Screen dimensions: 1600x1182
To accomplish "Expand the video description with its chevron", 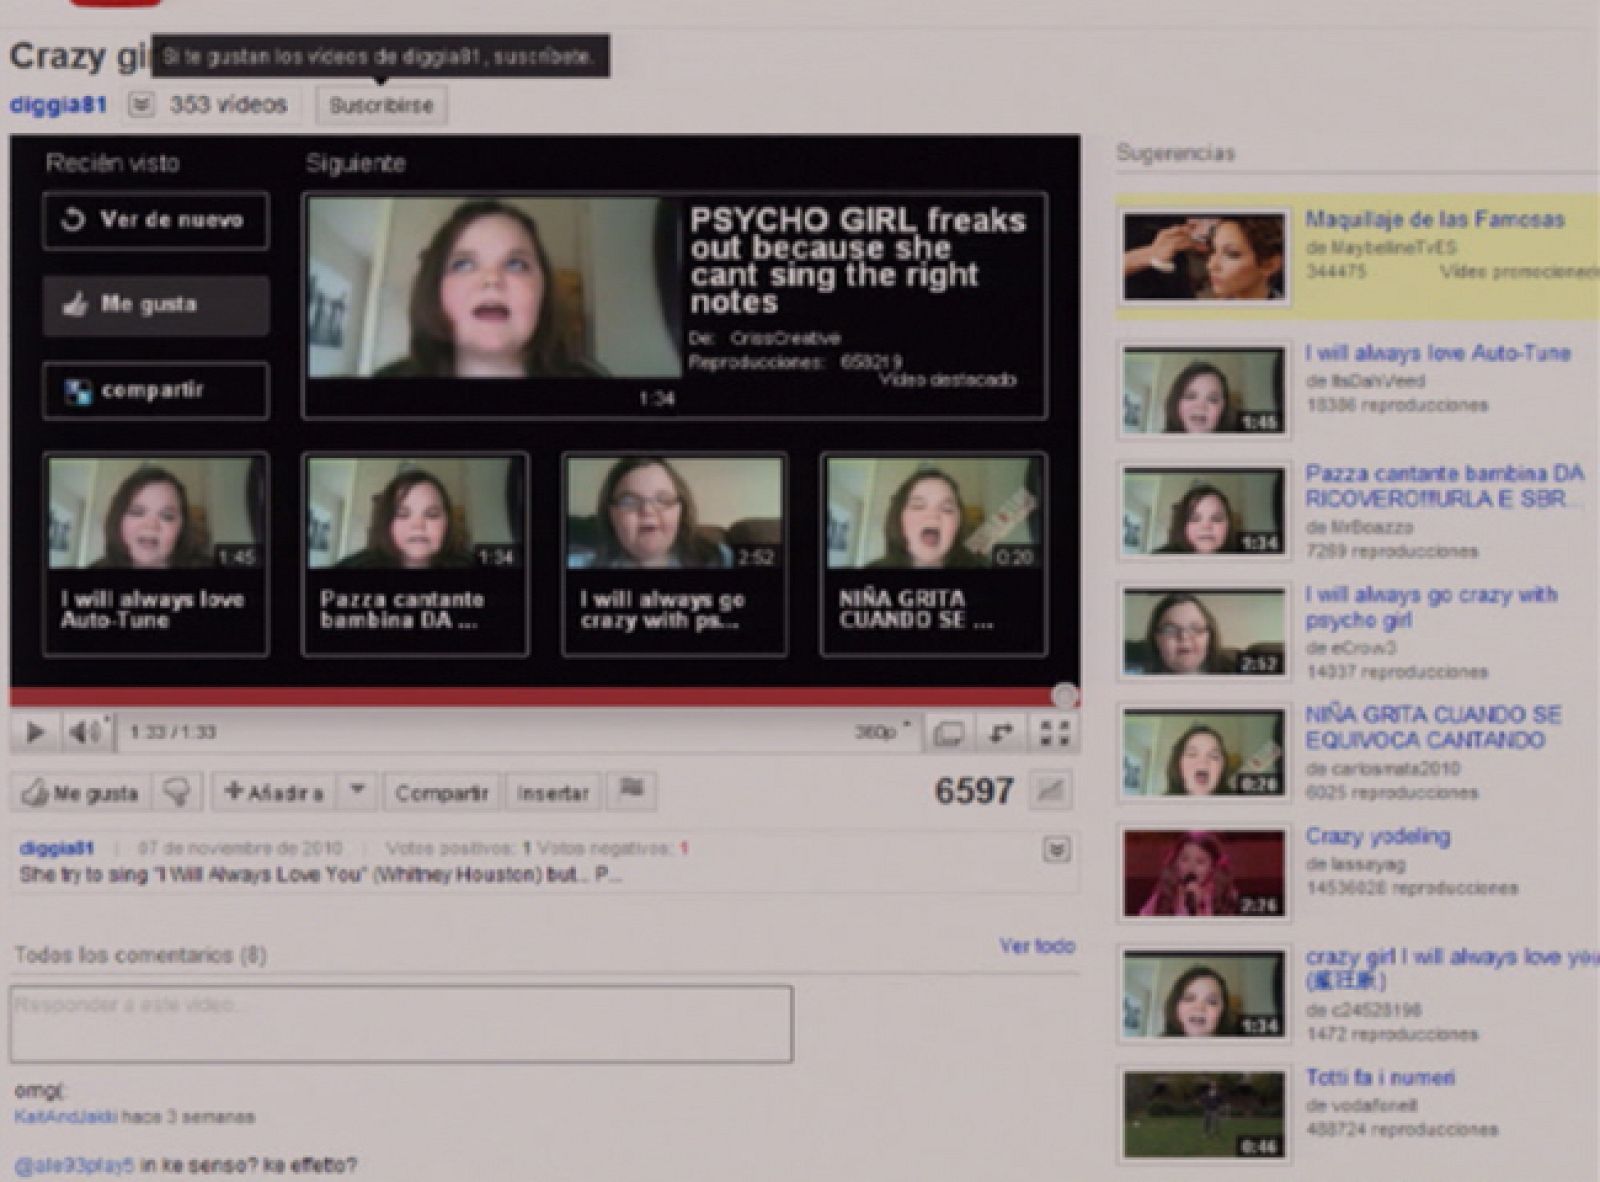I will pyautogui.click(x=1055, y=849).
